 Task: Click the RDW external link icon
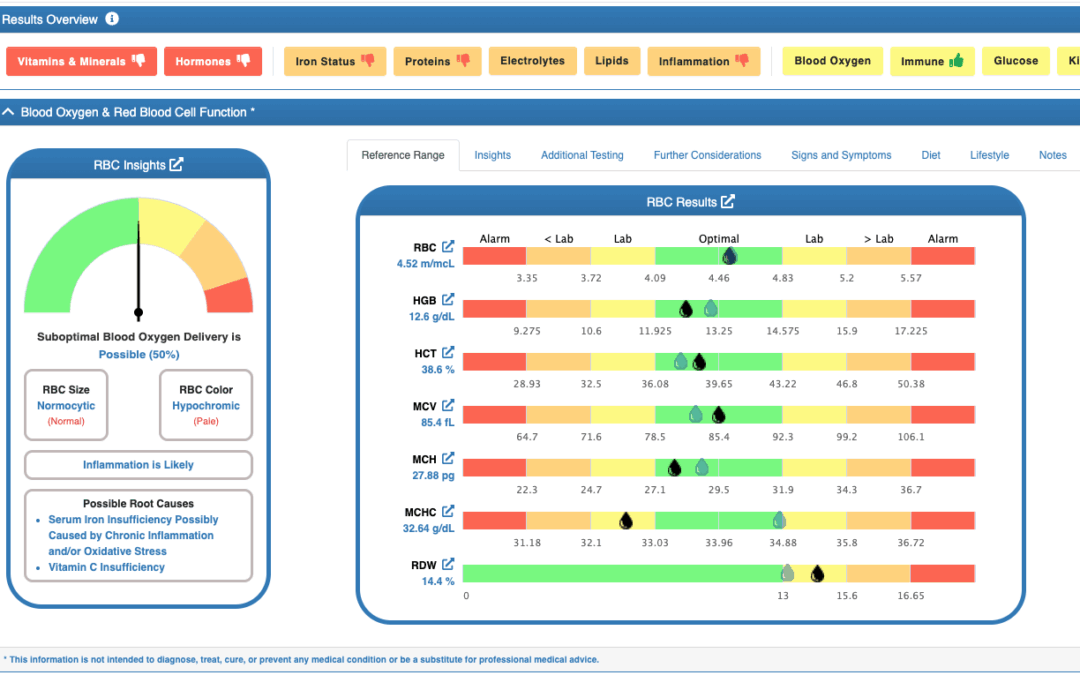click(448, 564)
